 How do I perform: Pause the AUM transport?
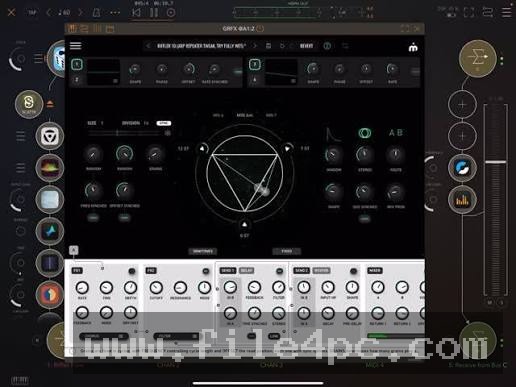pos(154,13)
